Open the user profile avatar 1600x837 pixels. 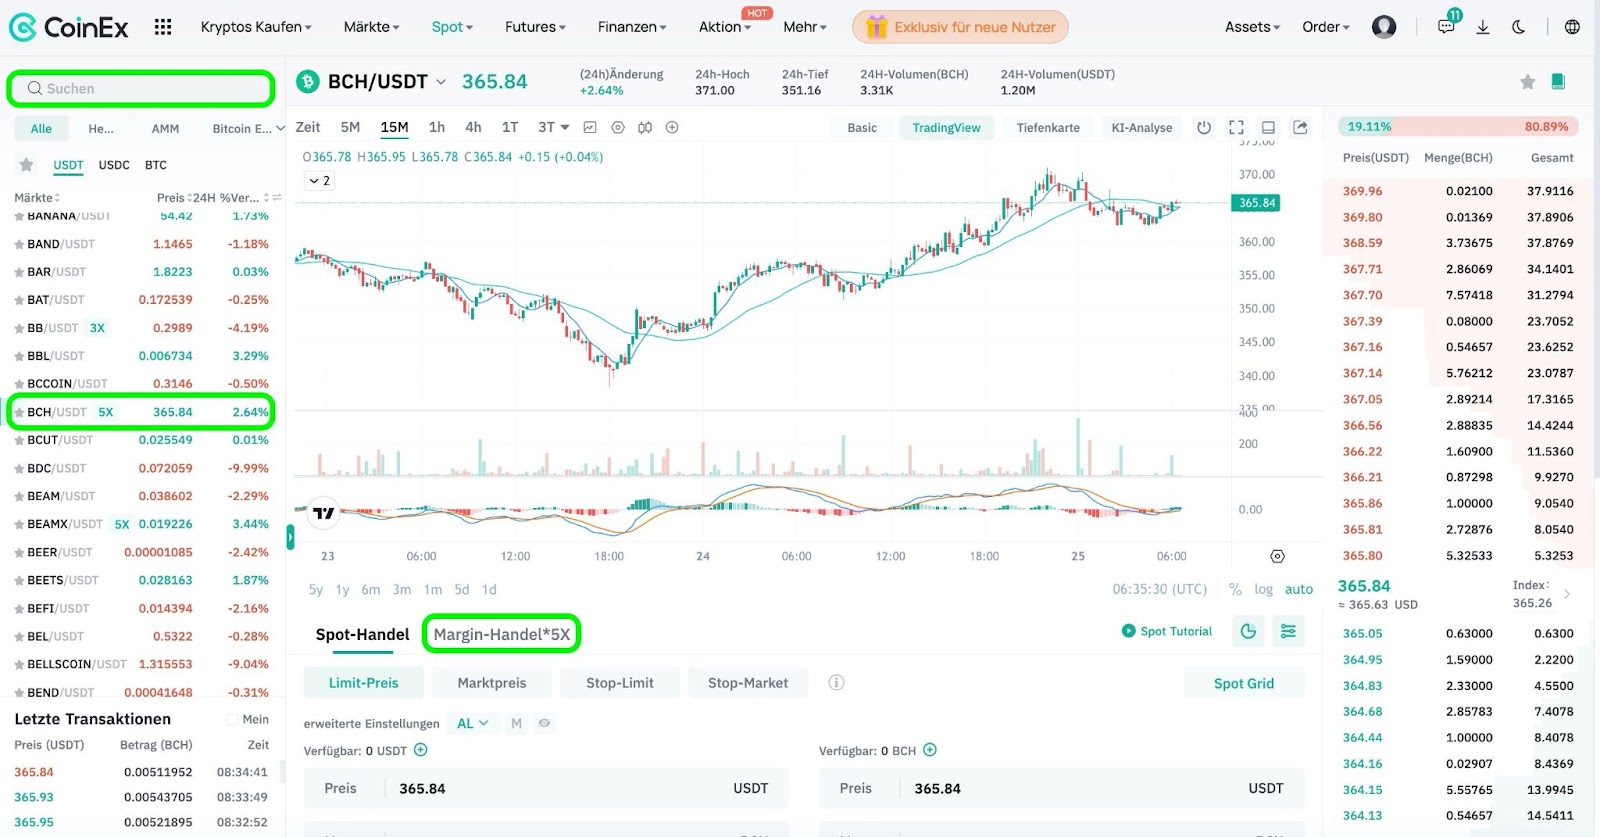1384,27
